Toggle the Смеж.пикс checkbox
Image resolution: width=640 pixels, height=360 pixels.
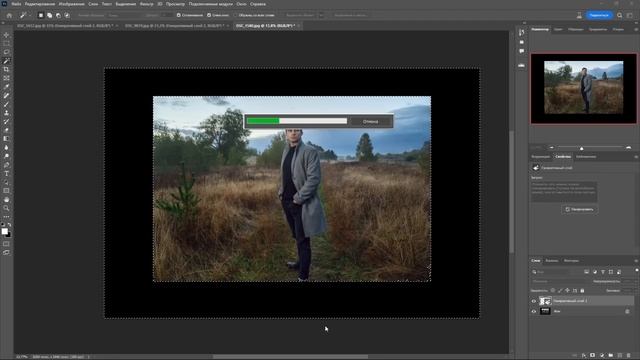(x=209, y=15)
